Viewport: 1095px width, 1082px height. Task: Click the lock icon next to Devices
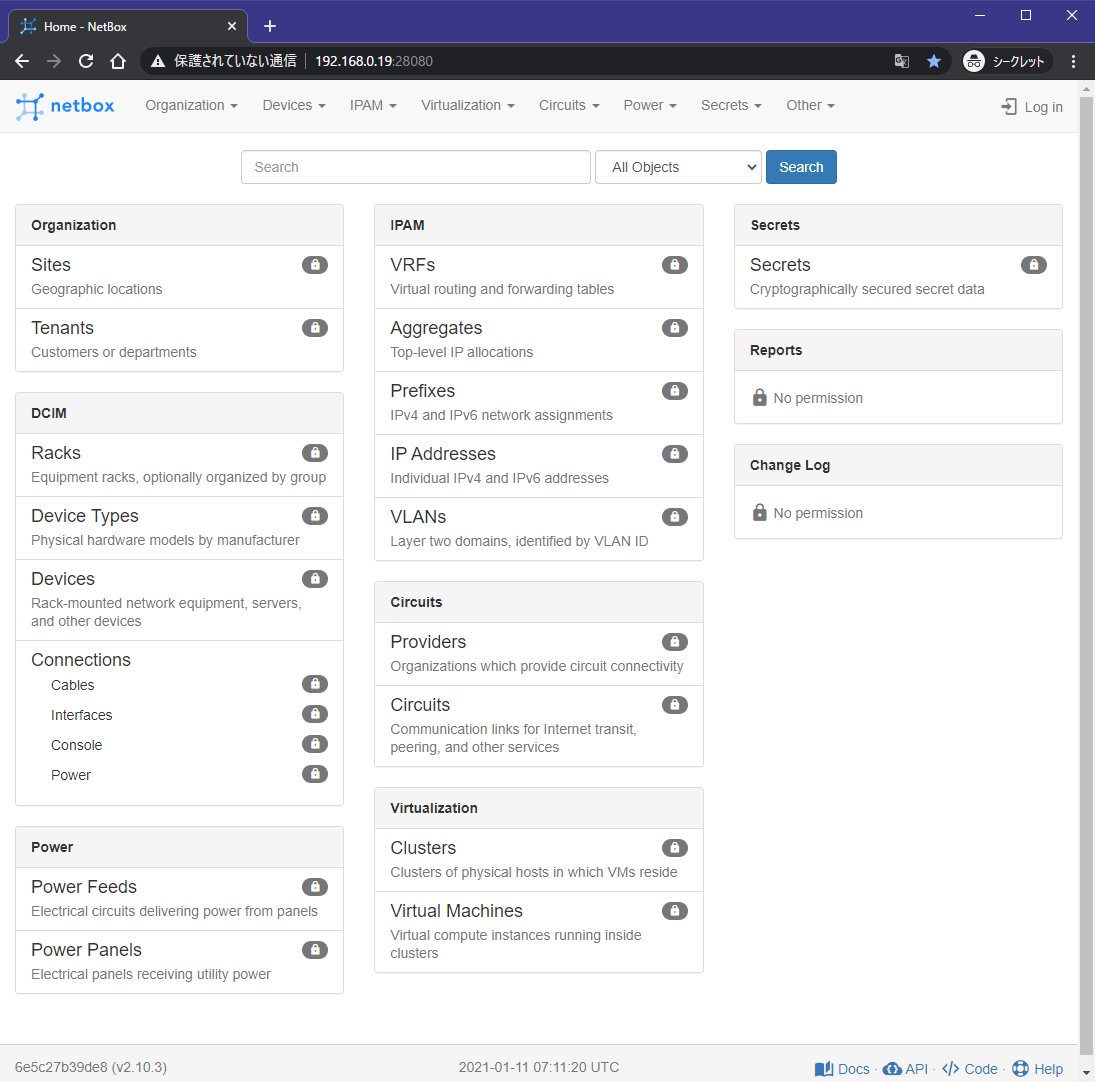[314, 578]
